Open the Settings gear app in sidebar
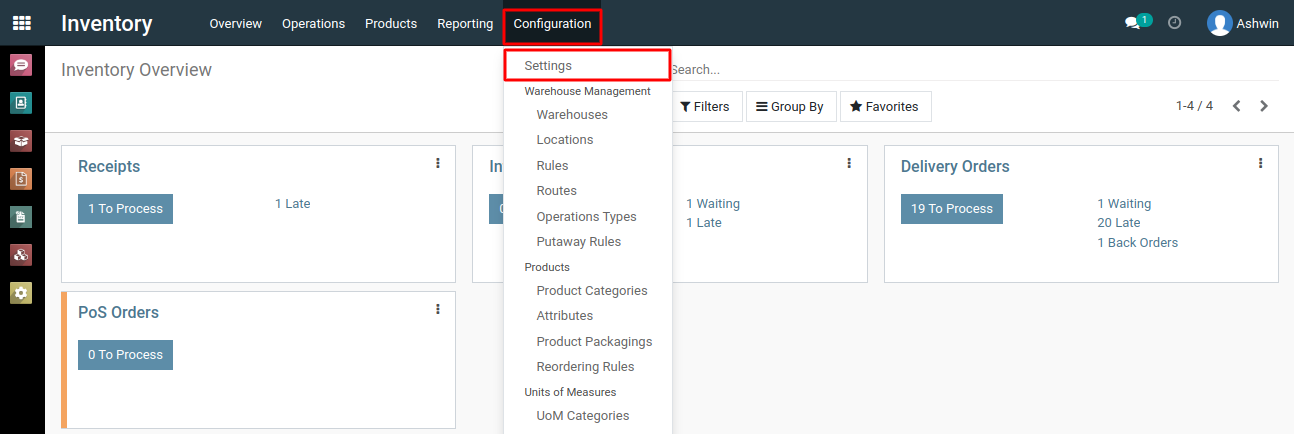Screen dimensions: 1294x434 coord(21,292)
